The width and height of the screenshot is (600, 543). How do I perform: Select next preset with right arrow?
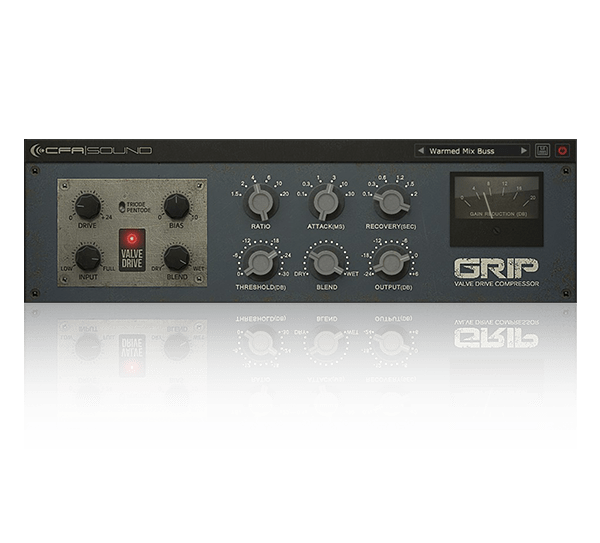pyautogui.click(x=522, y=152)
